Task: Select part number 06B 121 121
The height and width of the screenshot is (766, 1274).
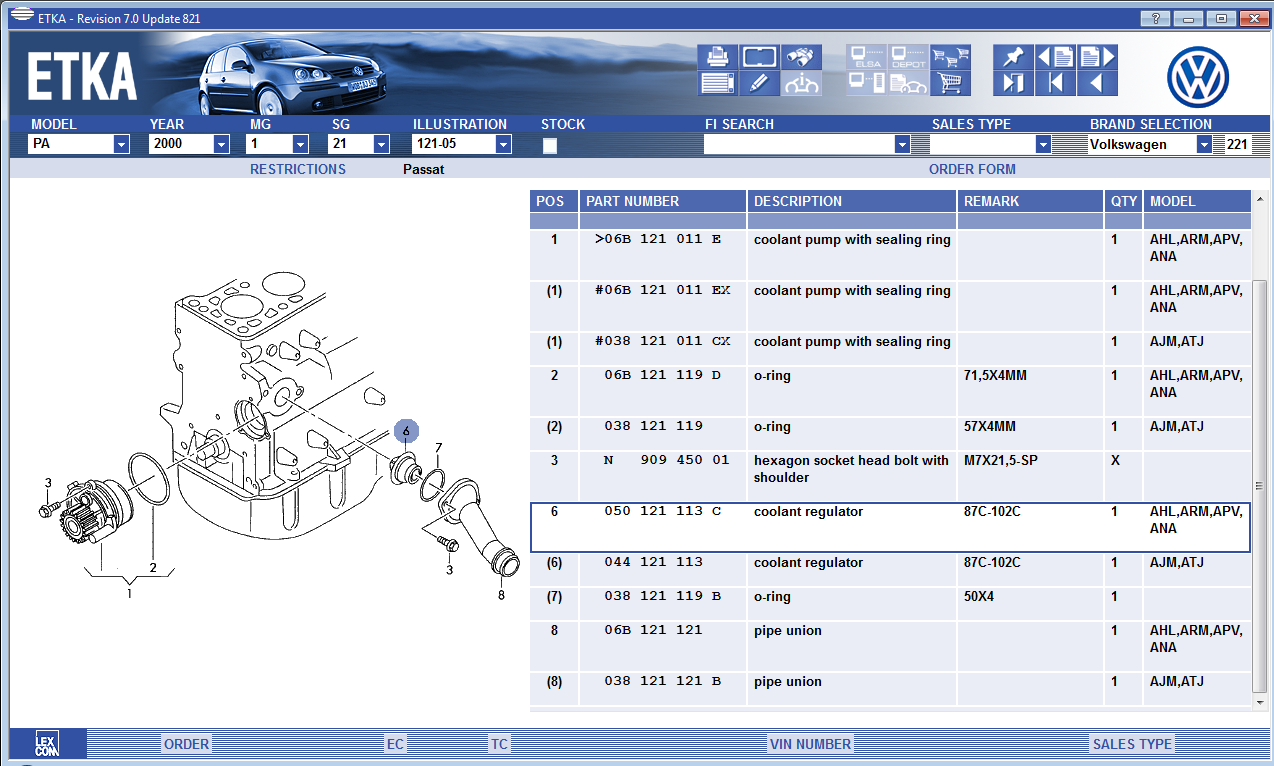Action: [653, 631]
